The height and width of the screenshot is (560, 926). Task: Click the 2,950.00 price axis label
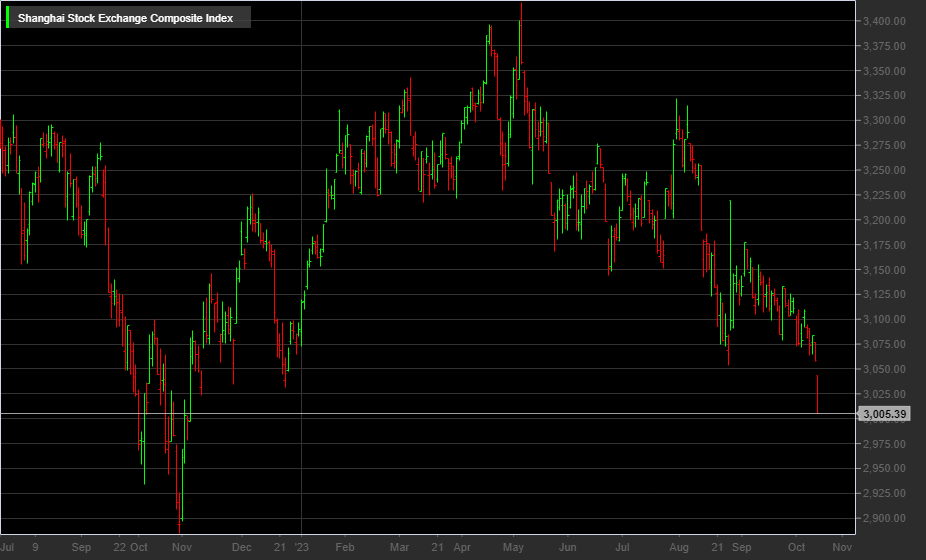coord(884,468)
